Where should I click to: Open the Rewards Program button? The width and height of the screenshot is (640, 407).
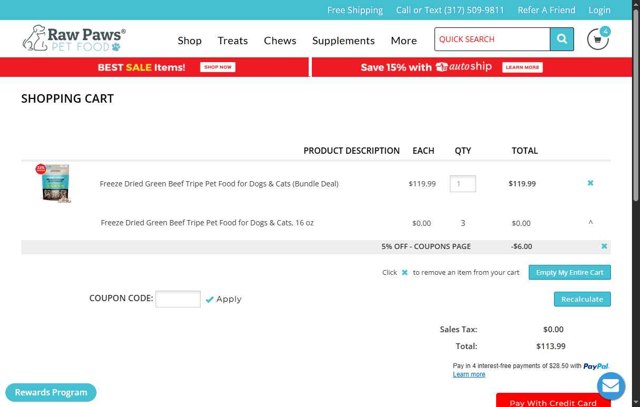click(x=51, y=392)
